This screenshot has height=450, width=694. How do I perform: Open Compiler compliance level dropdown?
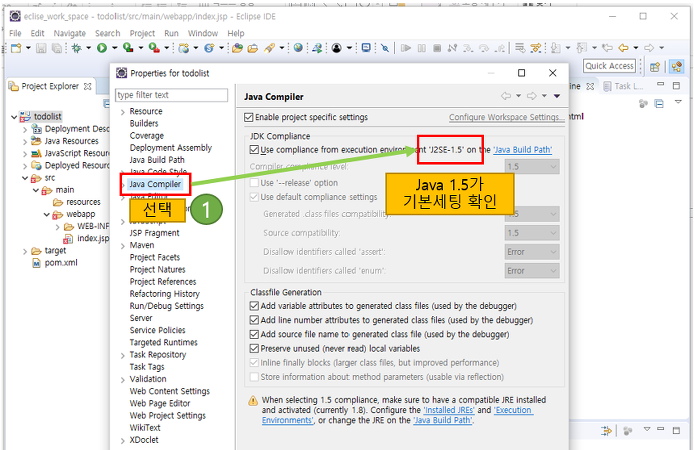pos(532,166)
